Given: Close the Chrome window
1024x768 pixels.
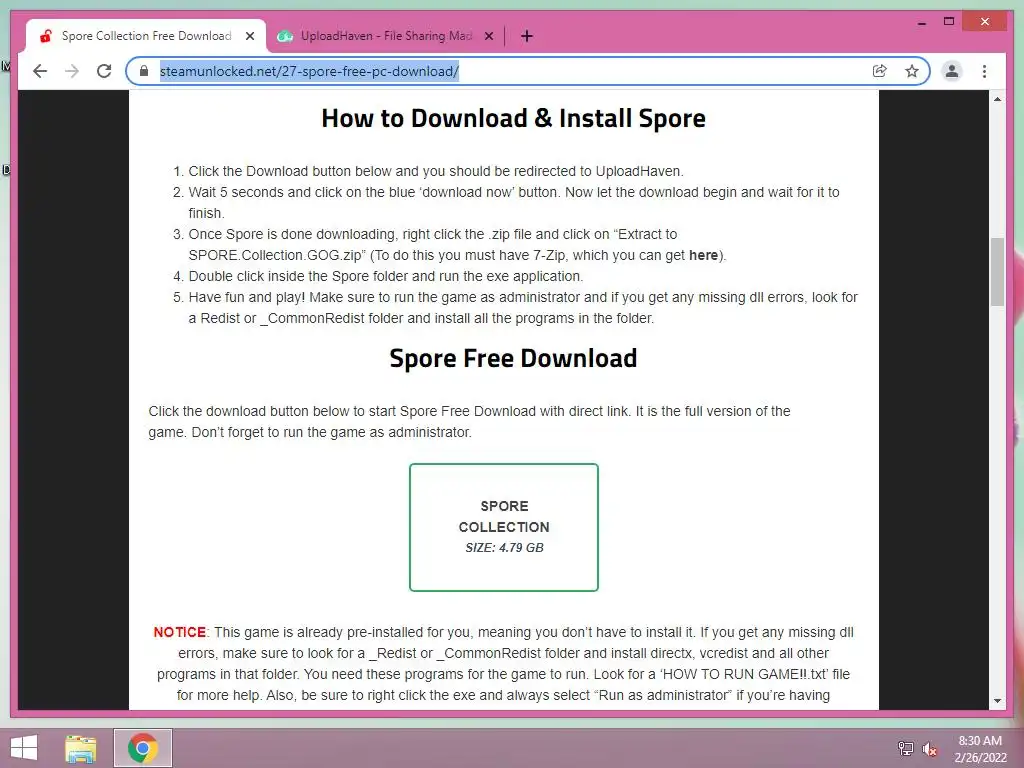Looking at the screenshot, I should [x=985, y=22].
